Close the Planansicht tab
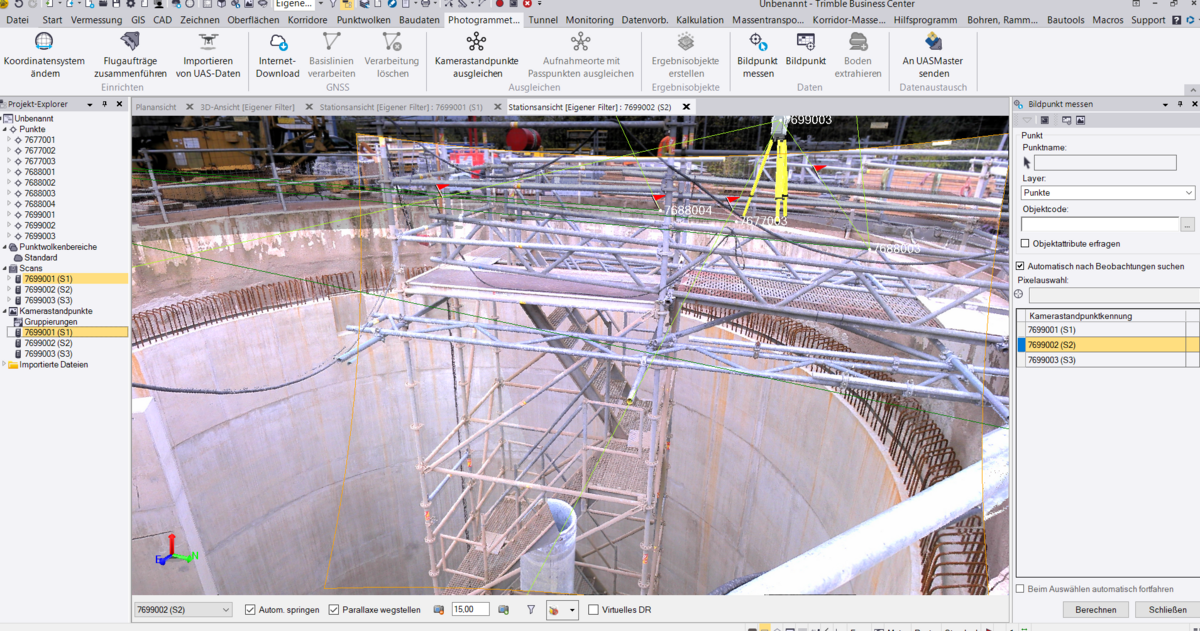This screenshot has height=631, width=1200. click(189, 107)
